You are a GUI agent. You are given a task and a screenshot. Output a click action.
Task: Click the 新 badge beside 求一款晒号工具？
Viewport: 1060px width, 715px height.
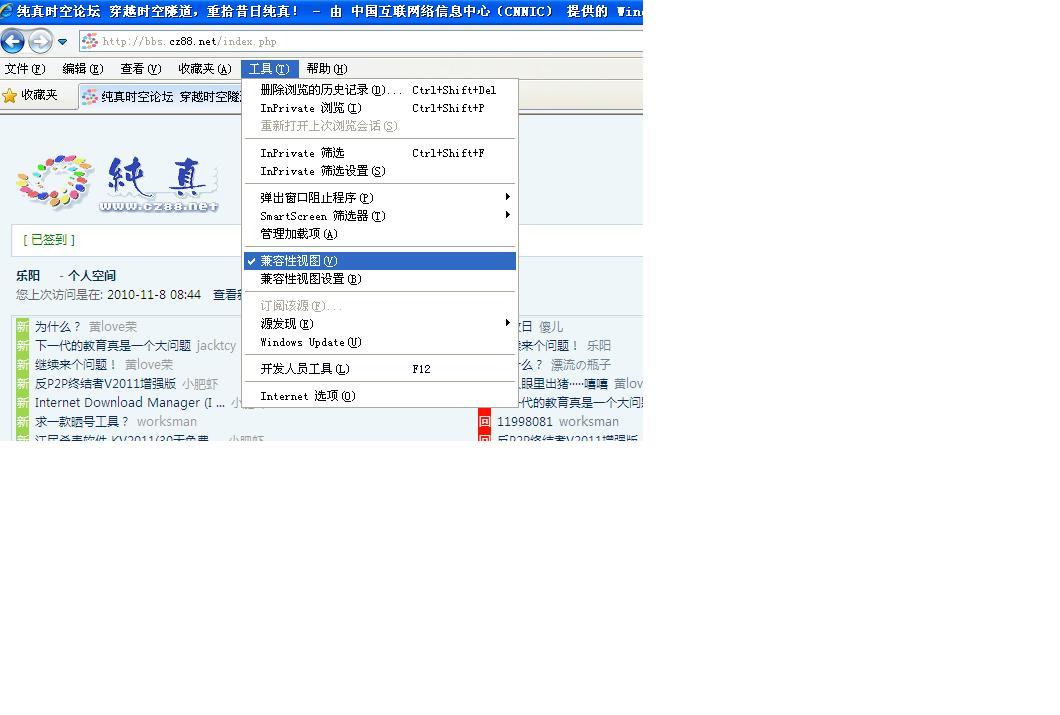[22, 421]
